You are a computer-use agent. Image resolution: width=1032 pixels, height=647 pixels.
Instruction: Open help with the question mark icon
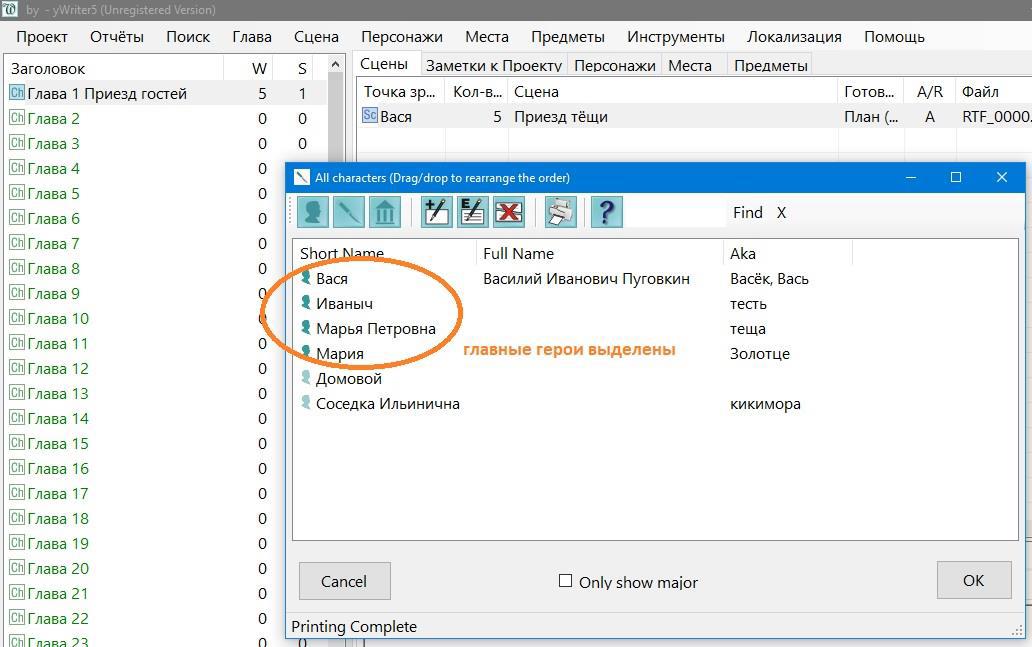coord(606,212)
